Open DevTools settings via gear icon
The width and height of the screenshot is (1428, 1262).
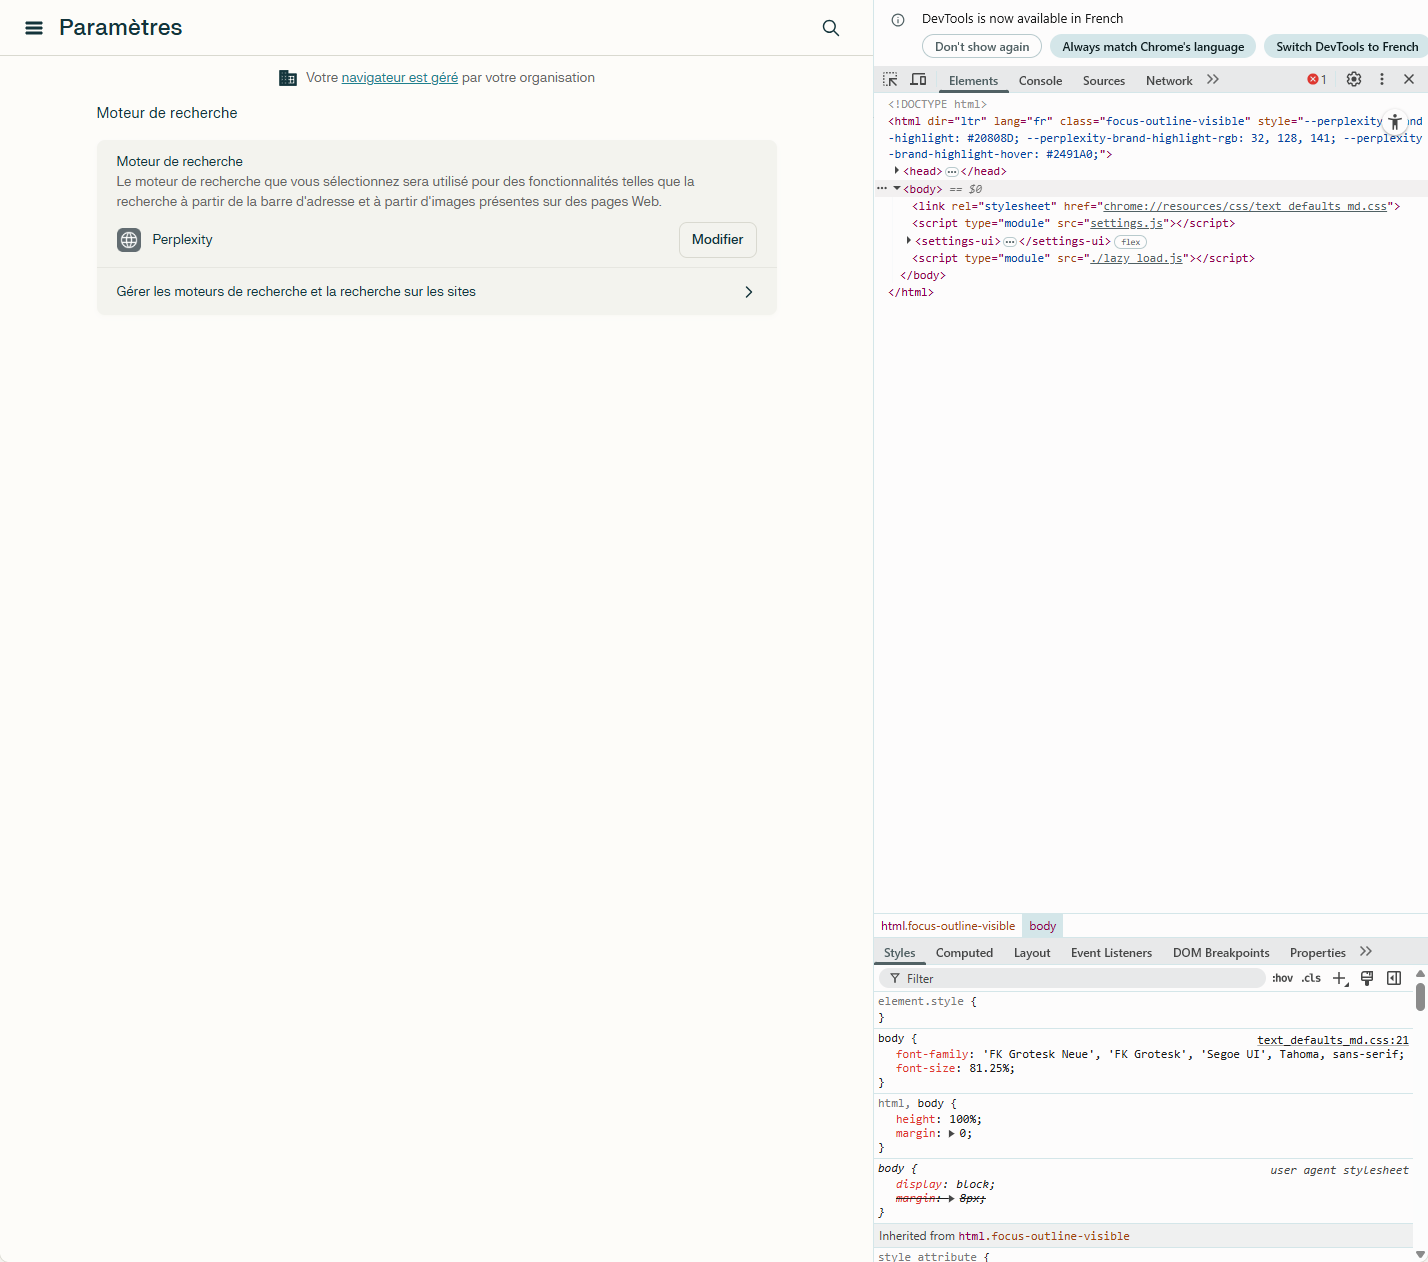(x=1353, y=79)
